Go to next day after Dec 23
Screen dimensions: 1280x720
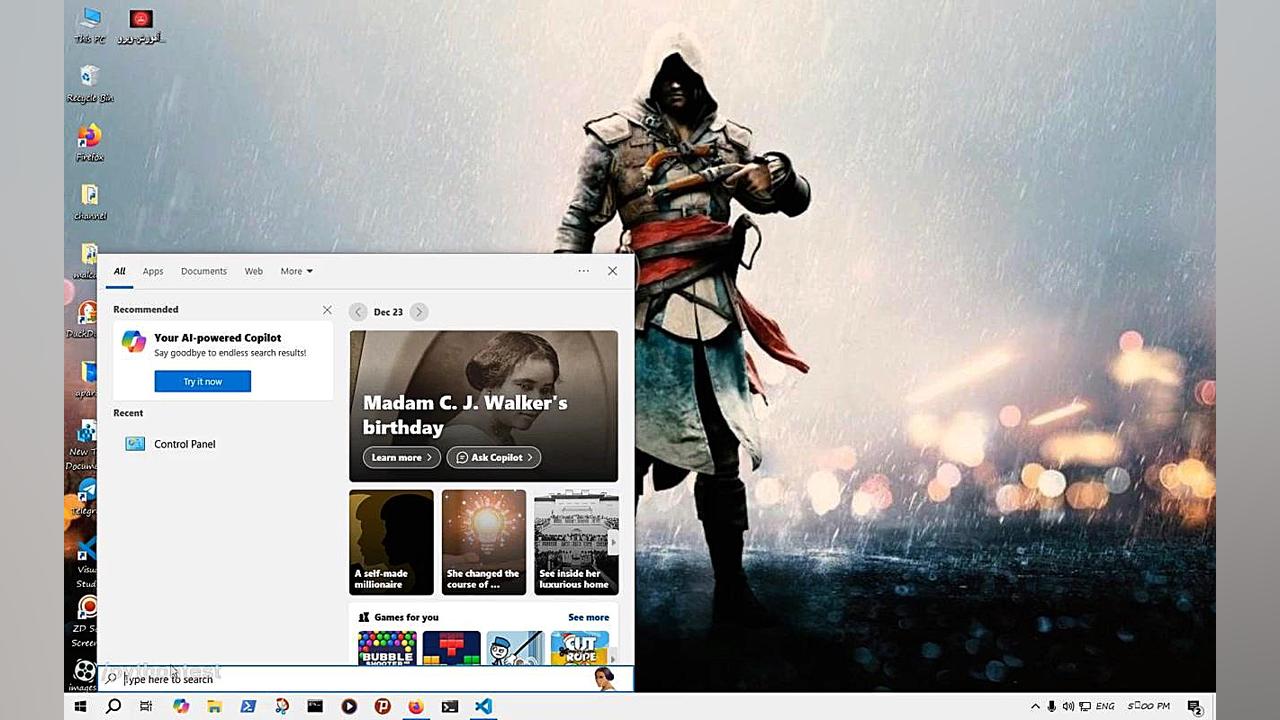click(419, 312)
